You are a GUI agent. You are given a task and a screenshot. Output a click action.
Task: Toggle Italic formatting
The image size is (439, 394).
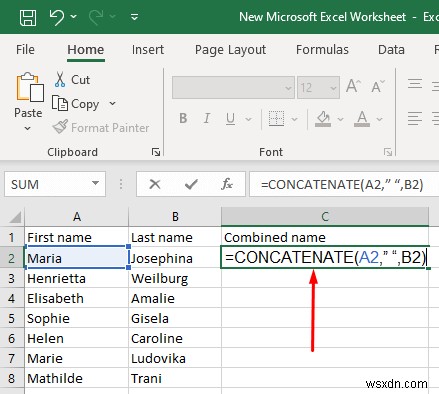[x=207, y=118]
